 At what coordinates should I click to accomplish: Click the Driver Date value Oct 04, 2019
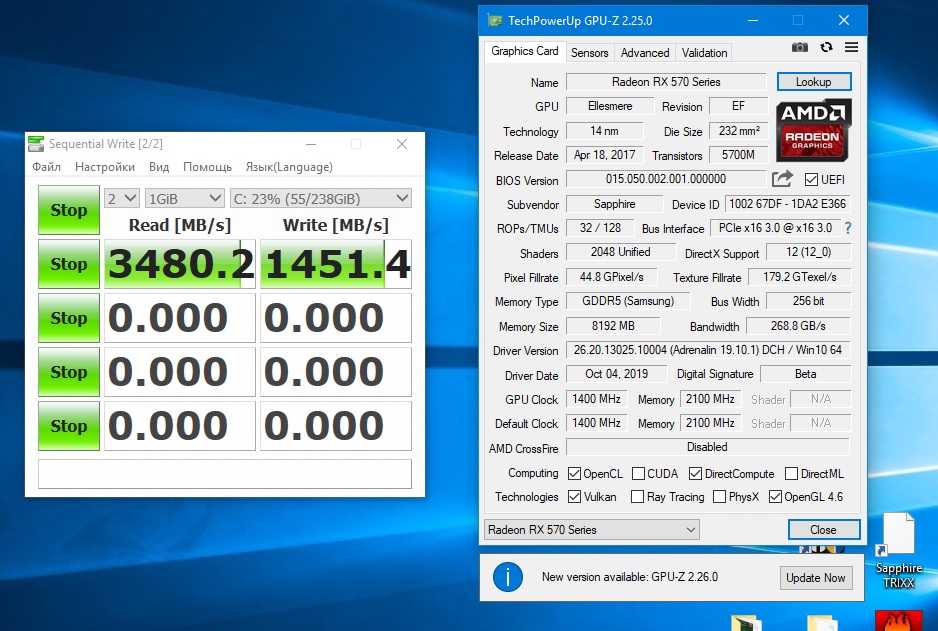pos(616,374)
